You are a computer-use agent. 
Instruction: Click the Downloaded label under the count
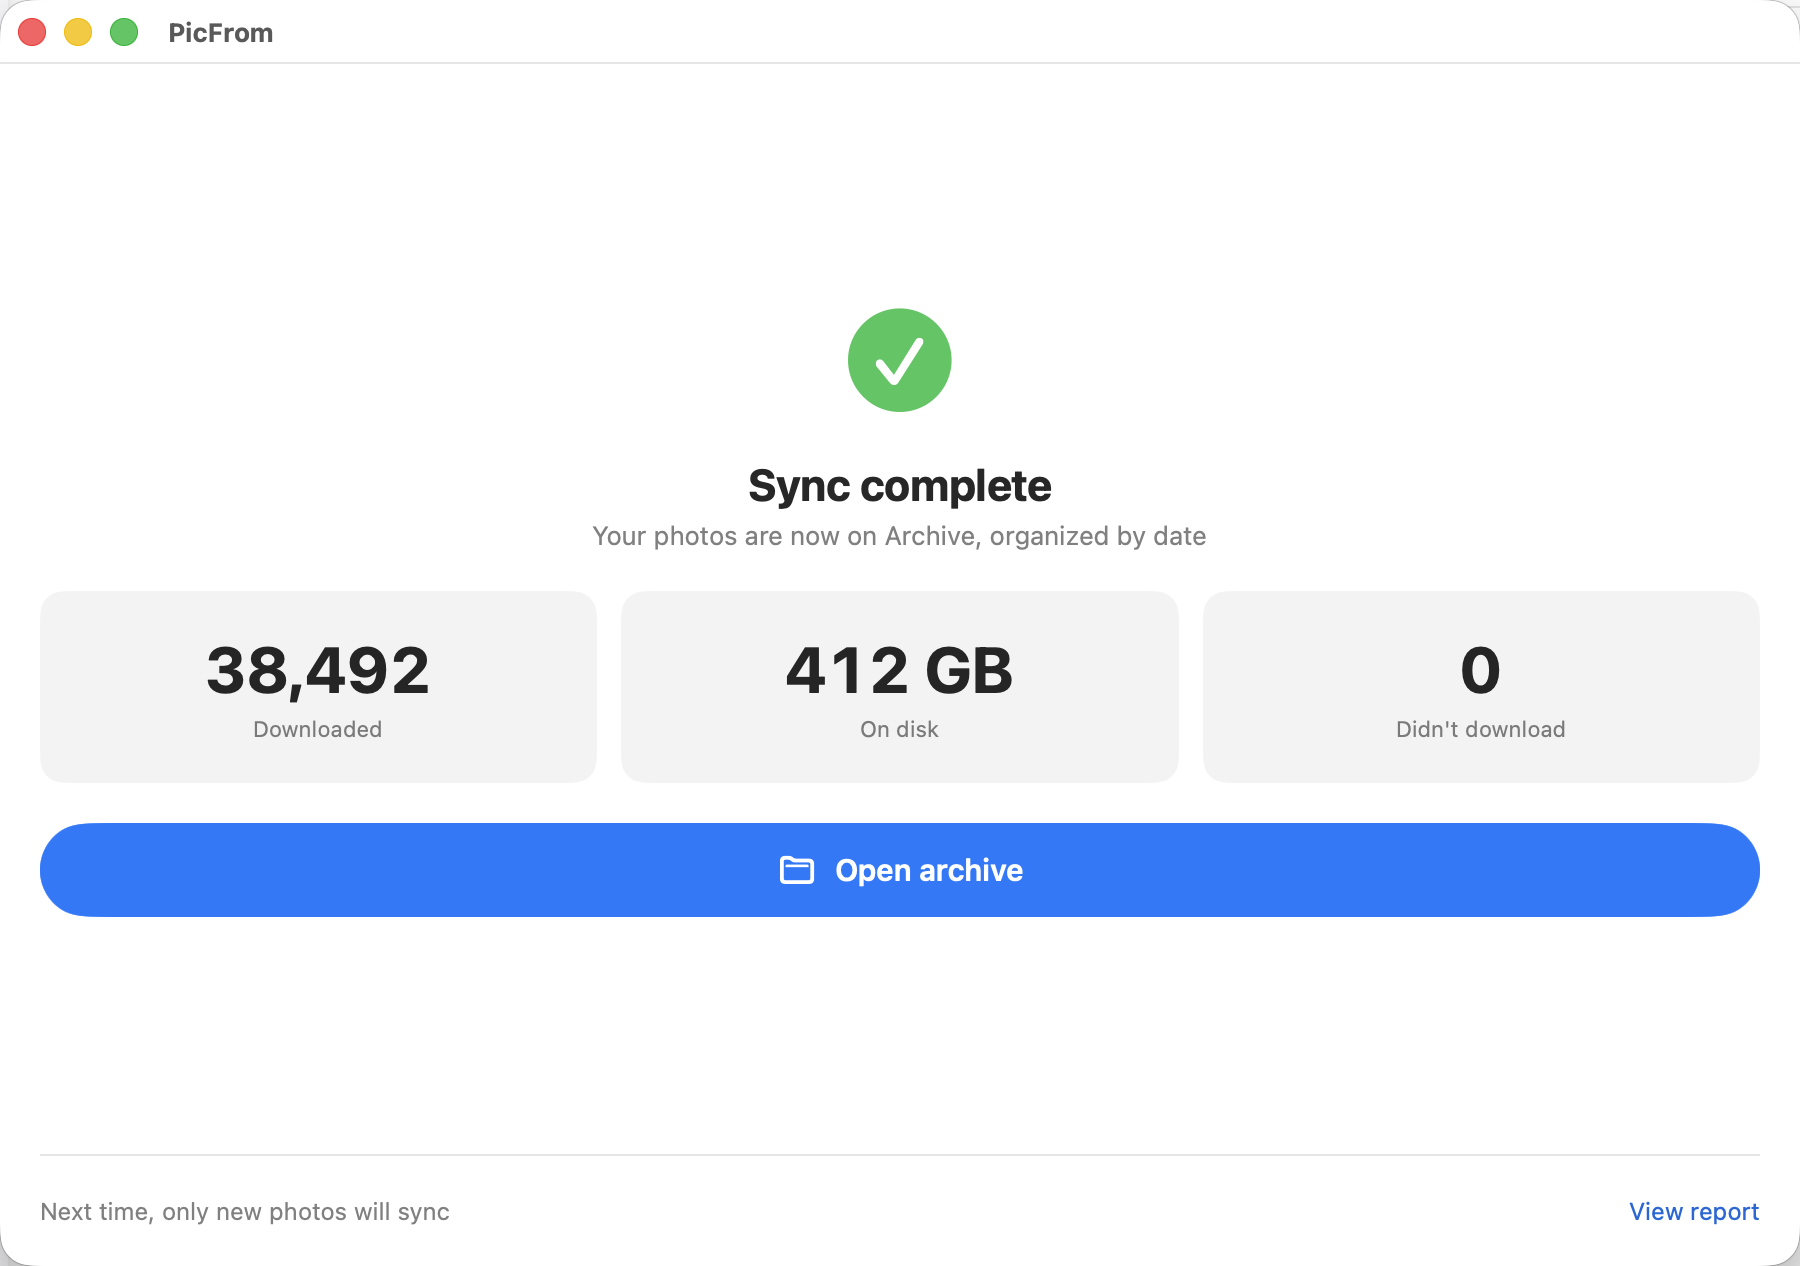[x=318, y=729]
